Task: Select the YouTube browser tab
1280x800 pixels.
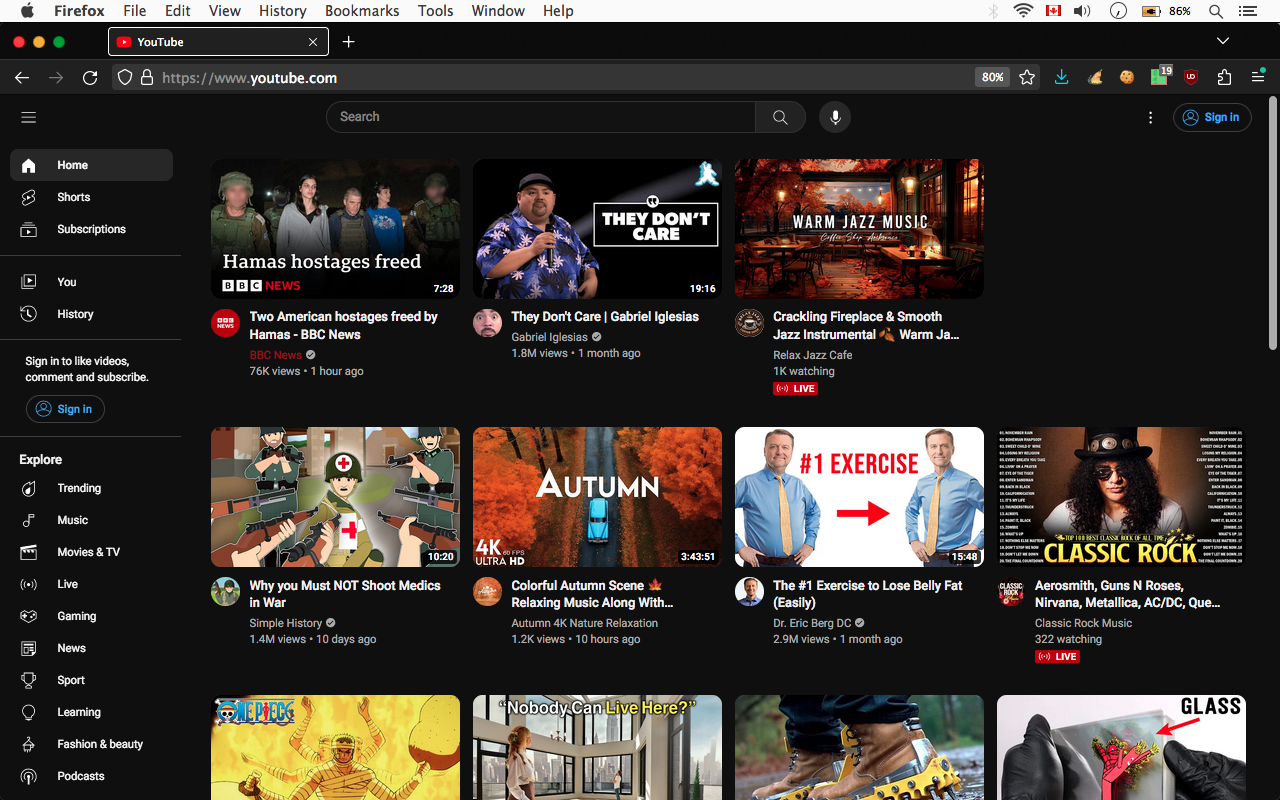Action: point(218,42)
